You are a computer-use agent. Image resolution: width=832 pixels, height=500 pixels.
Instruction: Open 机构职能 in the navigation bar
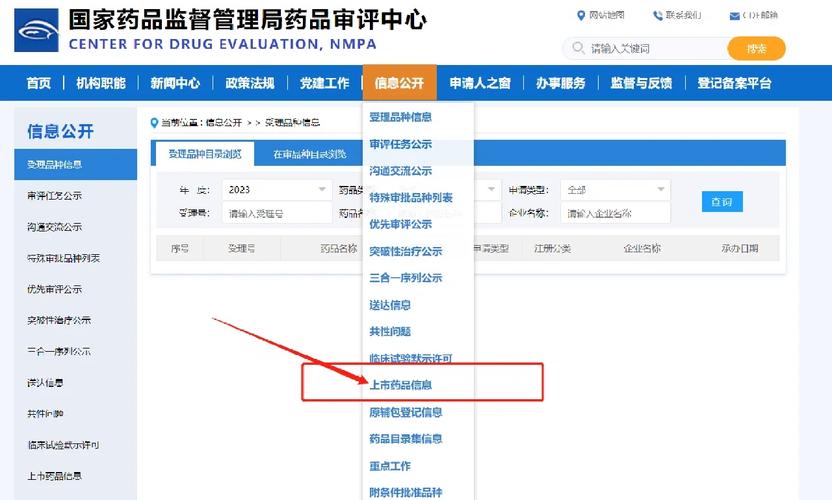tap(101, 83)
